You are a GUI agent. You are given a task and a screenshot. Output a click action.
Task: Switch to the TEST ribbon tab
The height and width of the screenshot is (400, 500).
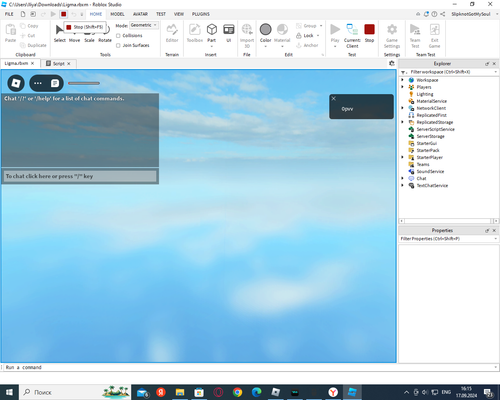pos(161,14)
